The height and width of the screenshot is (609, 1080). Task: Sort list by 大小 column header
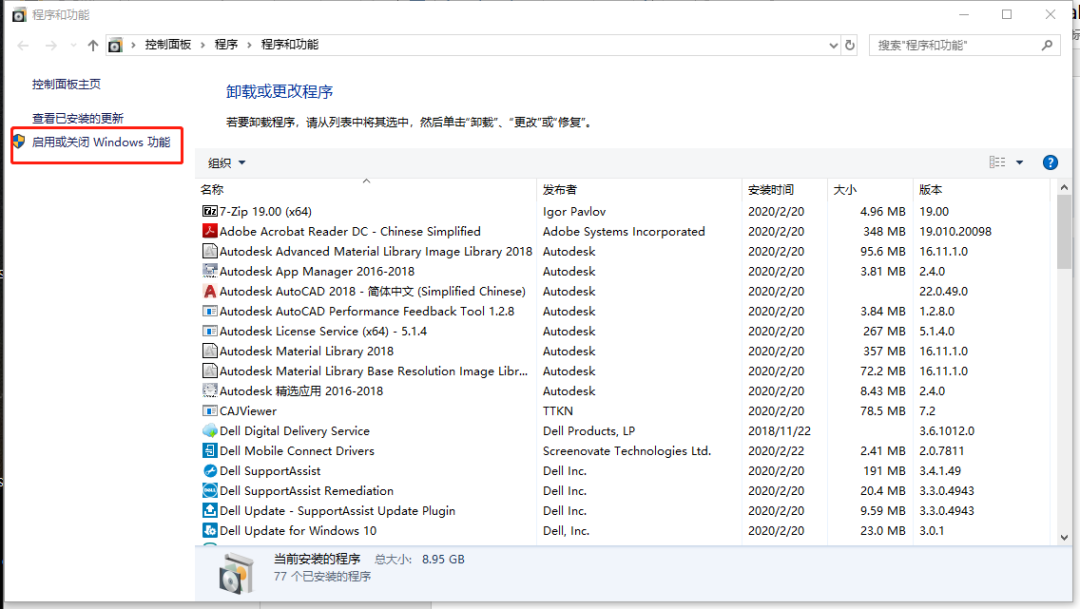pyautogui.click(x=870, y=189)
